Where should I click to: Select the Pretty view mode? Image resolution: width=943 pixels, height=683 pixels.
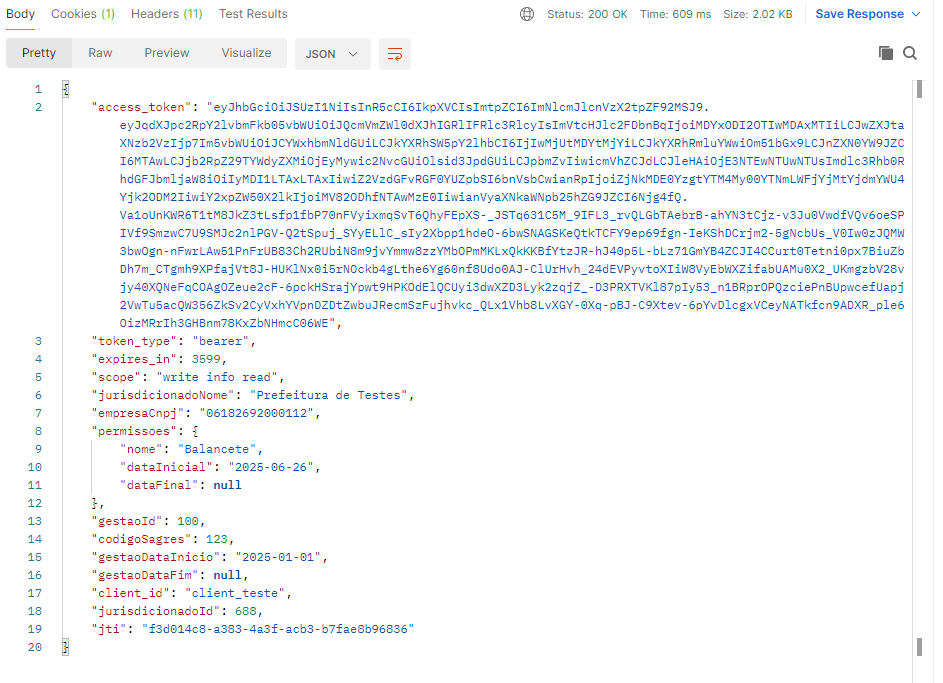coord(39,53)
